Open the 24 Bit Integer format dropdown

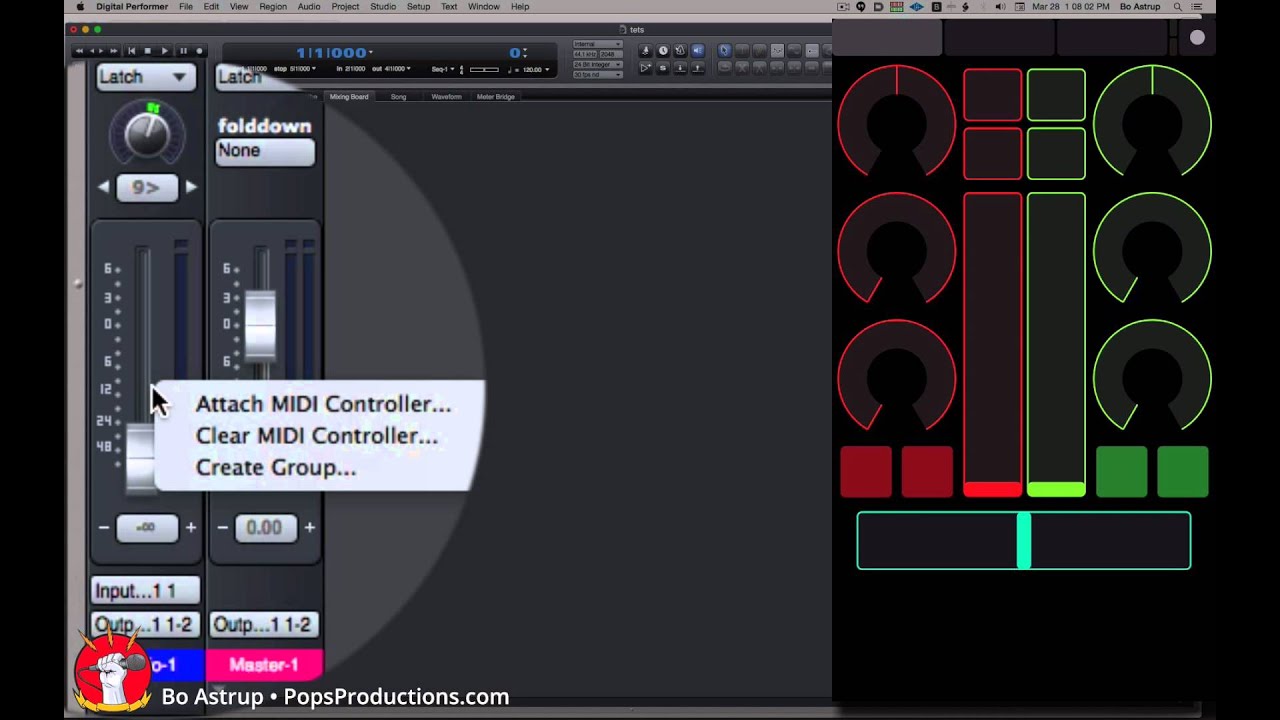pos(598,64)
